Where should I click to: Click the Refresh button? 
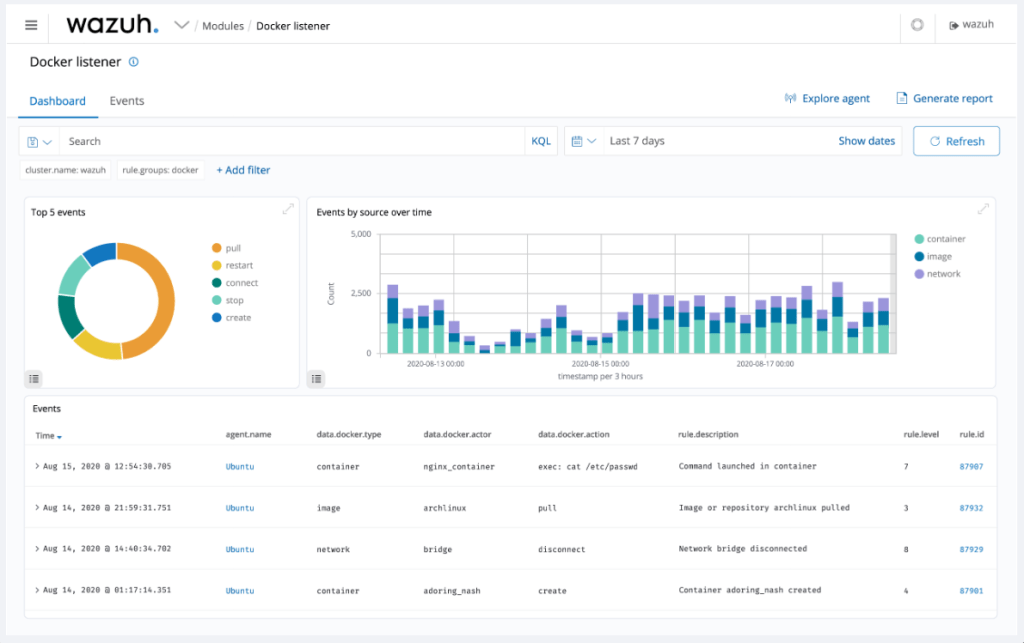coord(956,141)
